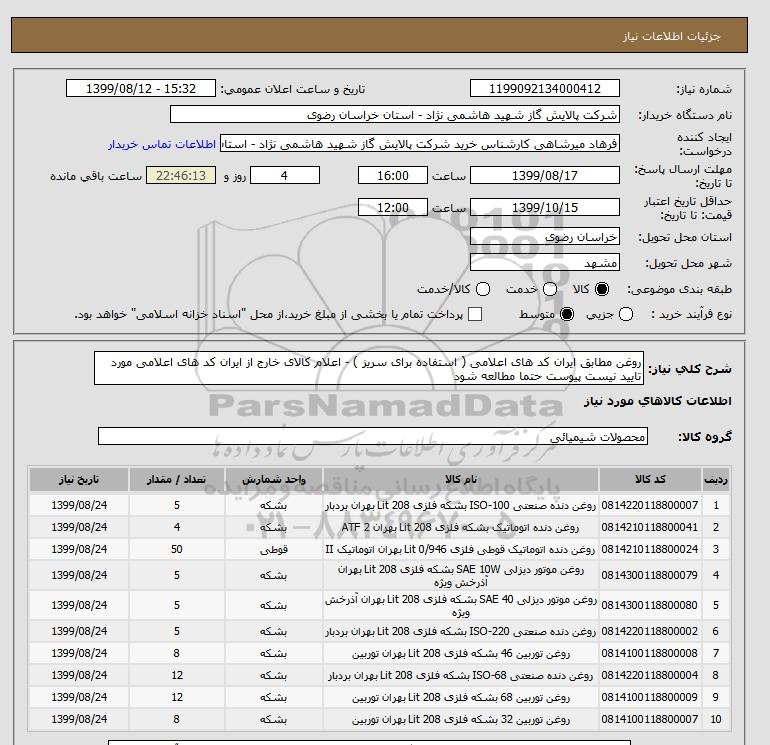770x745 pixels.
Task: Click product code 0814300118800079
Action: pyautogui.click(x=650, y=575)
